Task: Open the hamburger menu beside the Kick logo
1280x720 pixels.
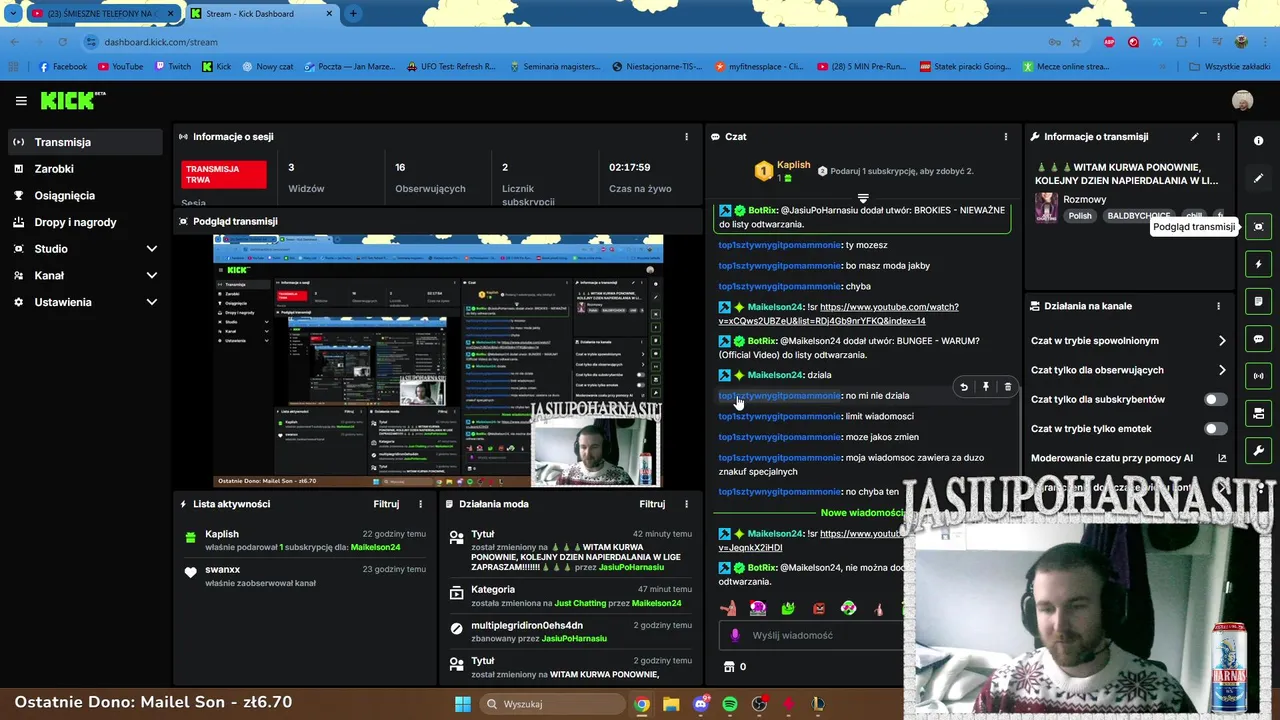Action: tap(21, 101)
